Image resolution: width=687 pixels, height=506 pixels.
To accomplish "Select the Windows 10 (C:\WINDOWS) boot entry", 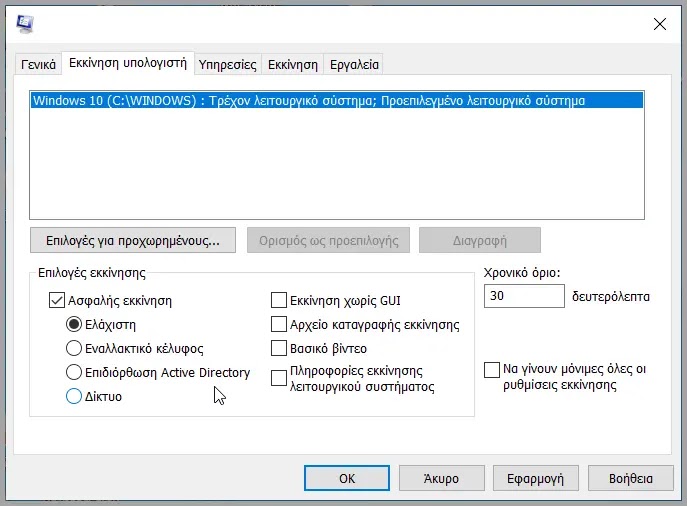I will point(337,100).
